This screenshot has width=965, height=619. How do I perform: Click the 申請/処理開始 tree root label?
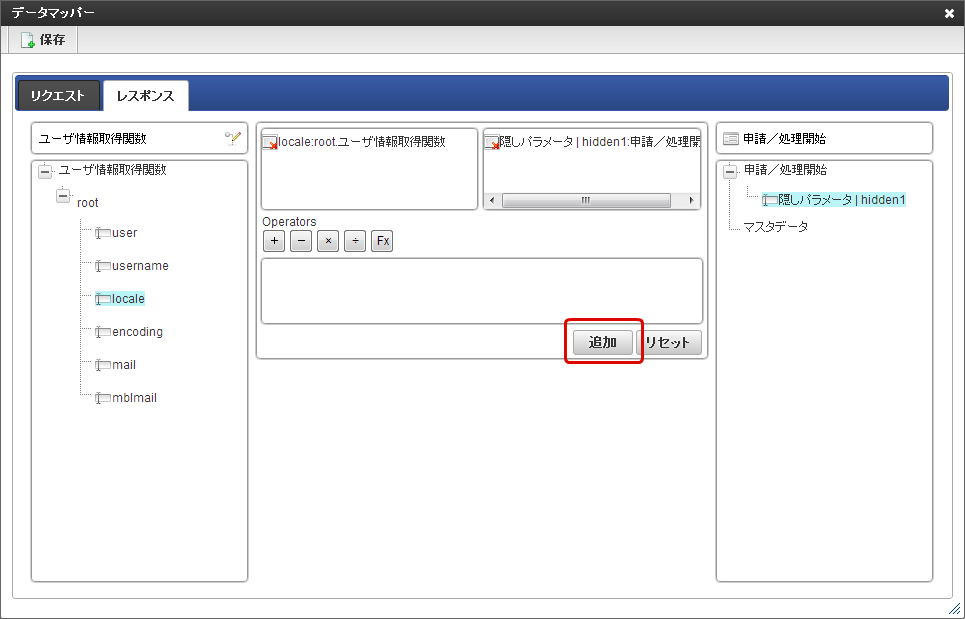pyautogui.click(x=785, y=170)
